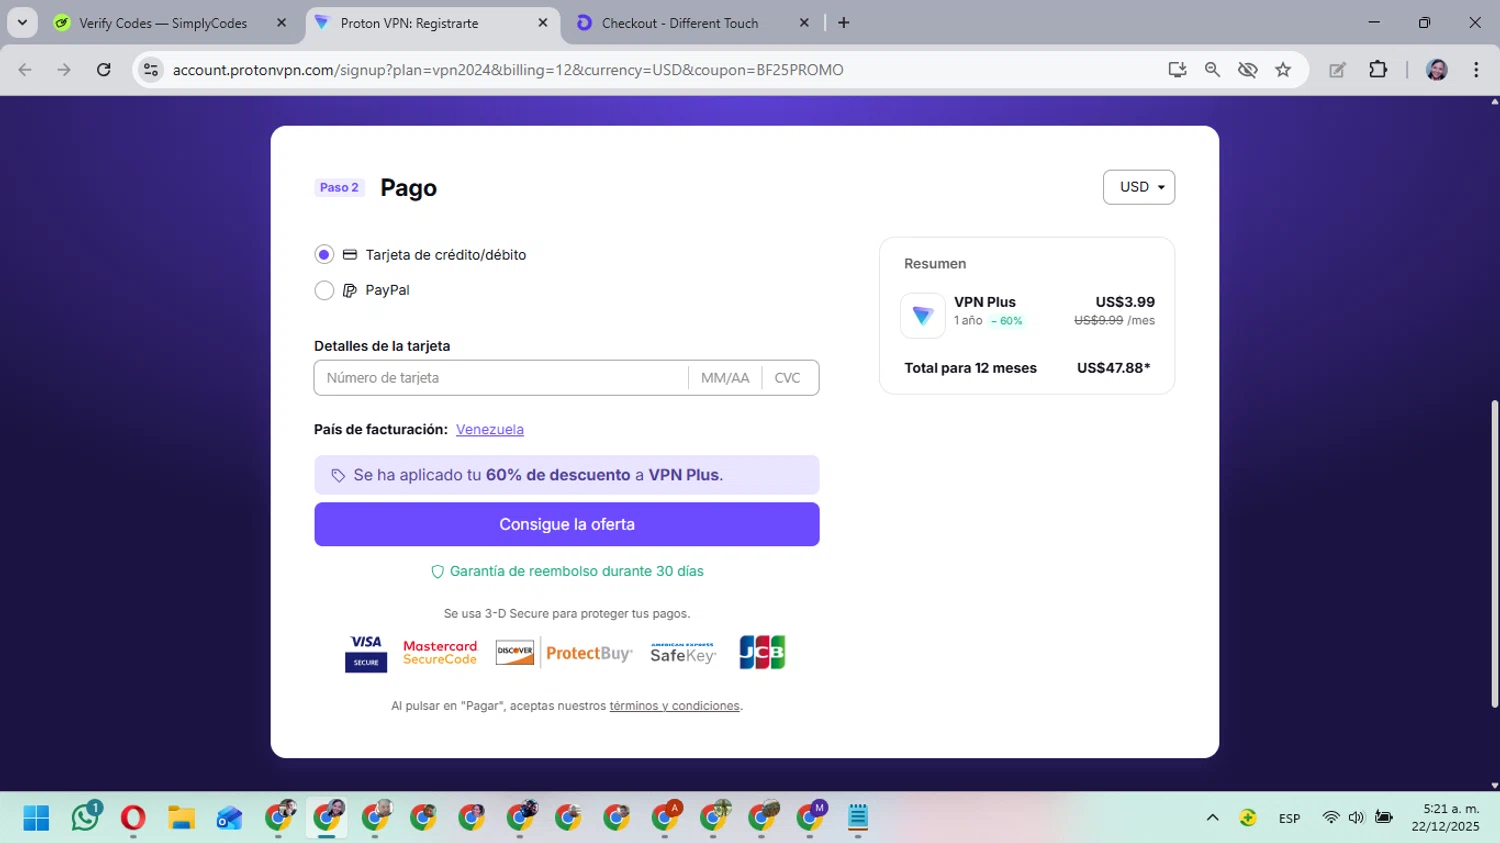
Task: Click the CVC input field
Action: pyautogui.click(x=788, y=378)
